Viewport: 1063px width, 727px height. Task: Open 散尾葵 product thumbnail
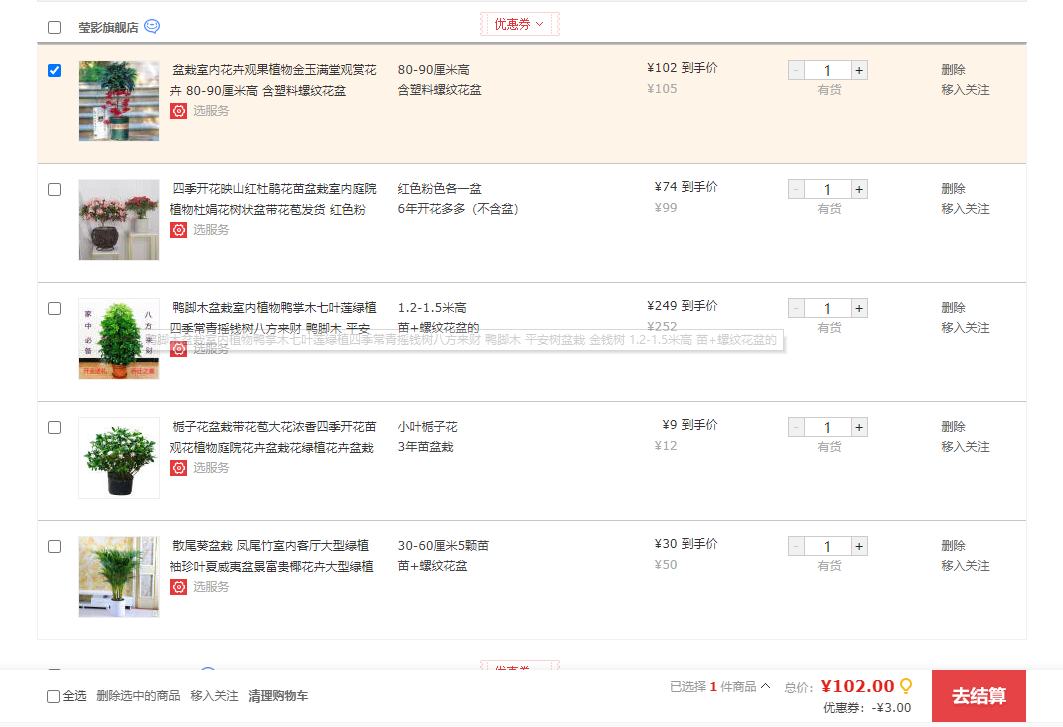pos(119,576)
